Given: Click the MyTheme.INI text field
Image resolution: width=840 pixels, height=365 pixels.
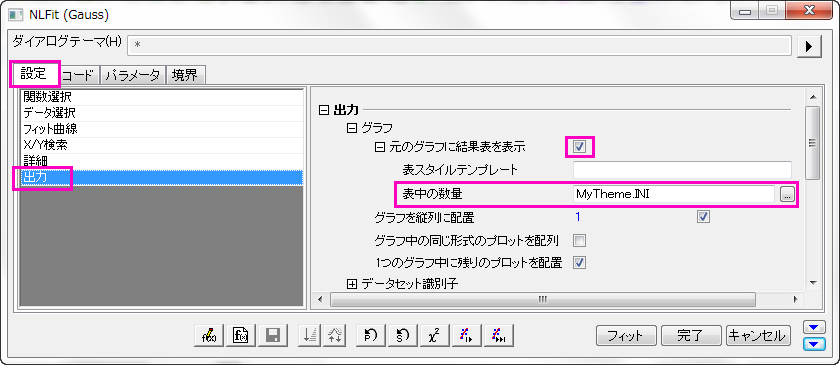Looking at the screenshot, I should [x=674, y=195].
